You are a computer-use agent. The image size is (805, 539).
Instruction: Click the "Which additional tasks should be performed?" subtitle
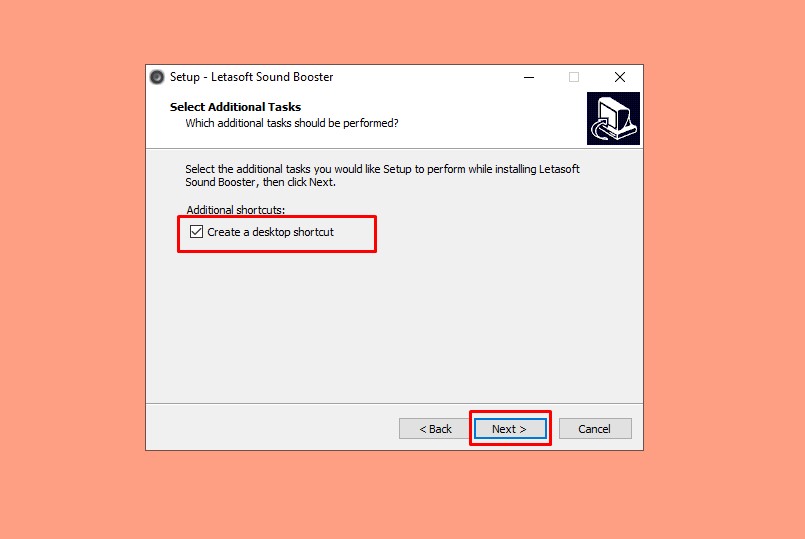pyautogui.click(x=292, y=123)
